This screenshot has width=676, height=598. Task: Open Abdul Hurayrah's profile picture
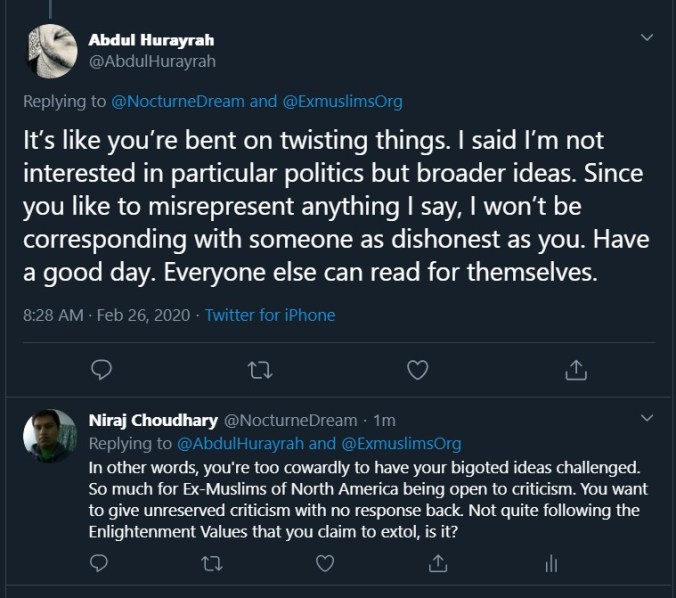(49, 50)
